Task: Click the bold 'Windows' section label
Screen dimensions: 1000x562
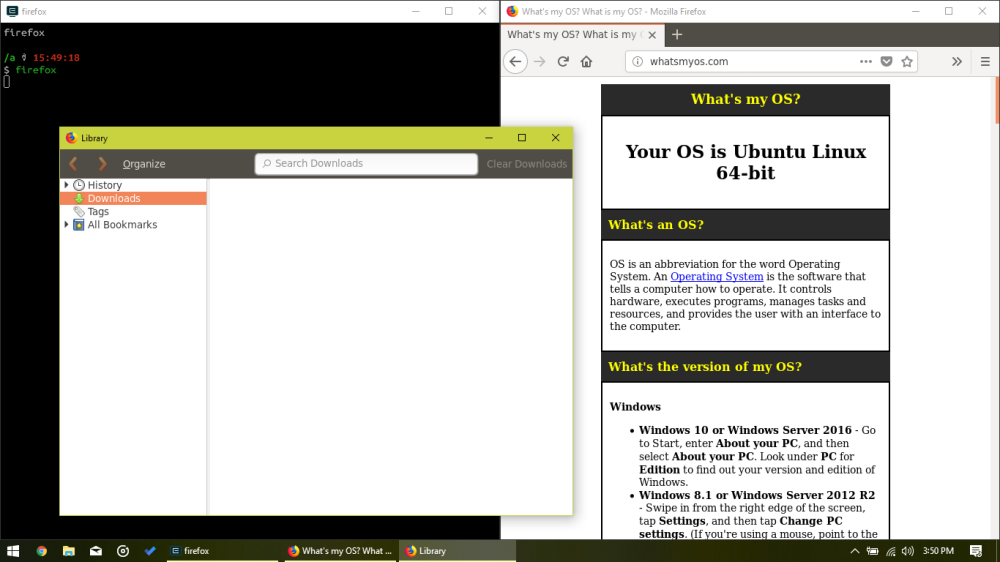Action: tap(635, 406)
